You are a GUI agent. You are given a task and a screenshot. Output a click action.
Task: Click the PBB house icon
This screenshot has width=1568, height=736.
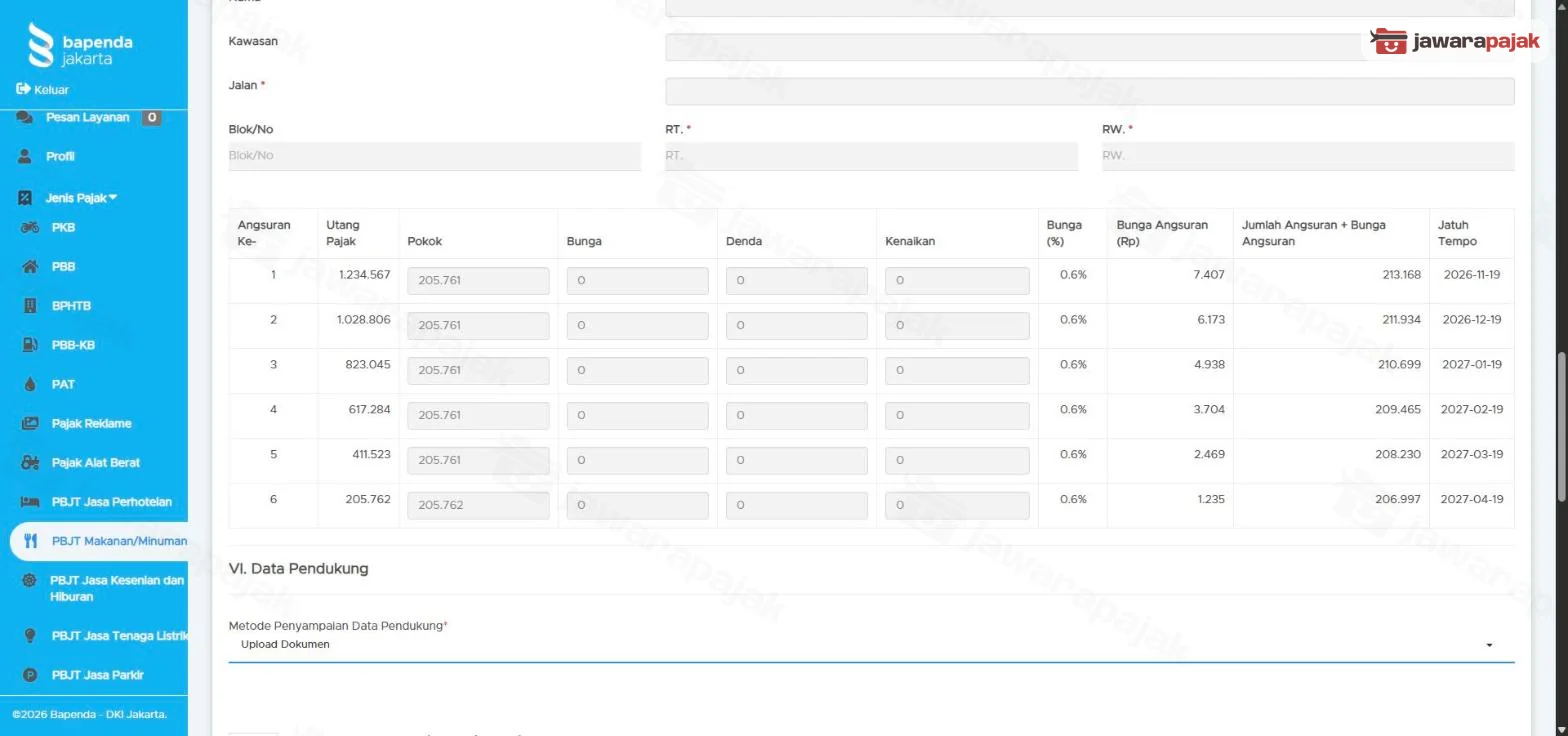[x=30, y=267]
